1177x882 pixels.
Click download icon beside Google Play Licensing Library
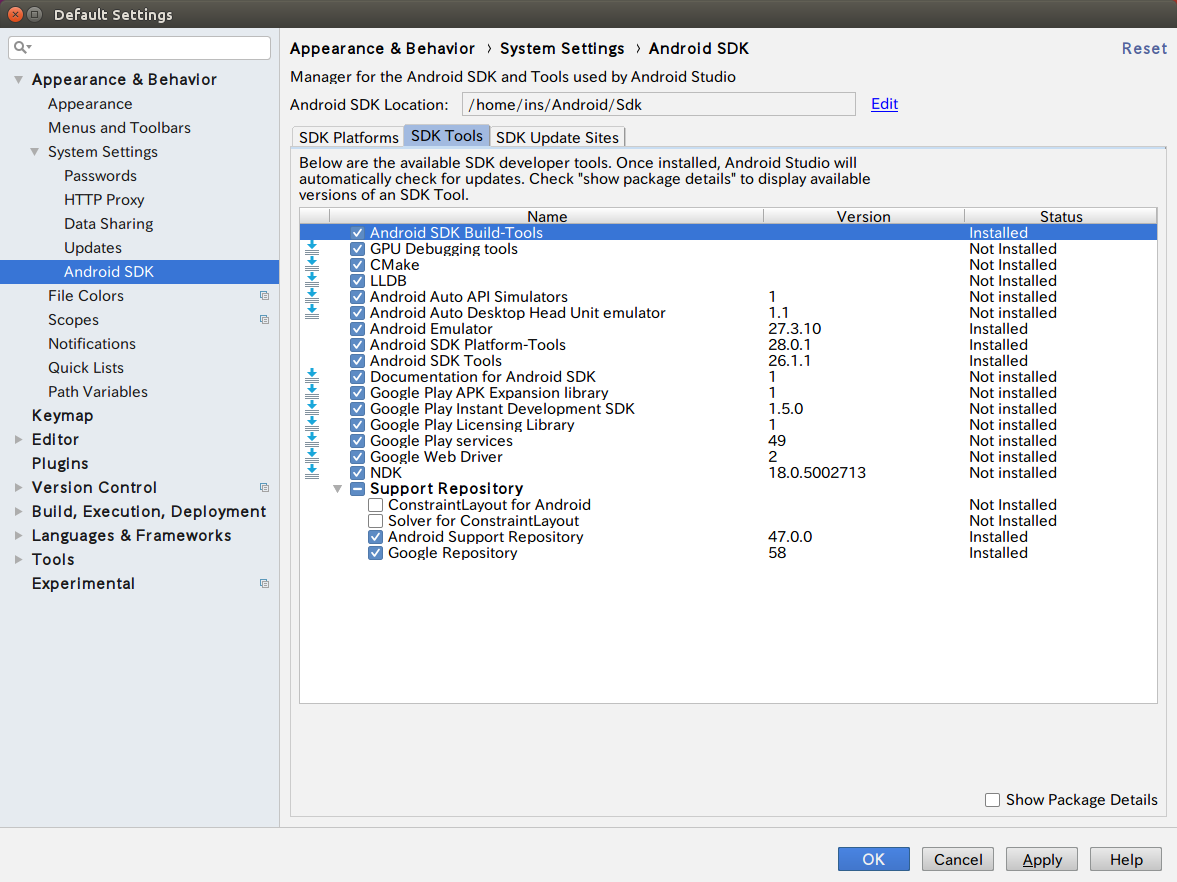pyautogui.click(x=312, y=425)
